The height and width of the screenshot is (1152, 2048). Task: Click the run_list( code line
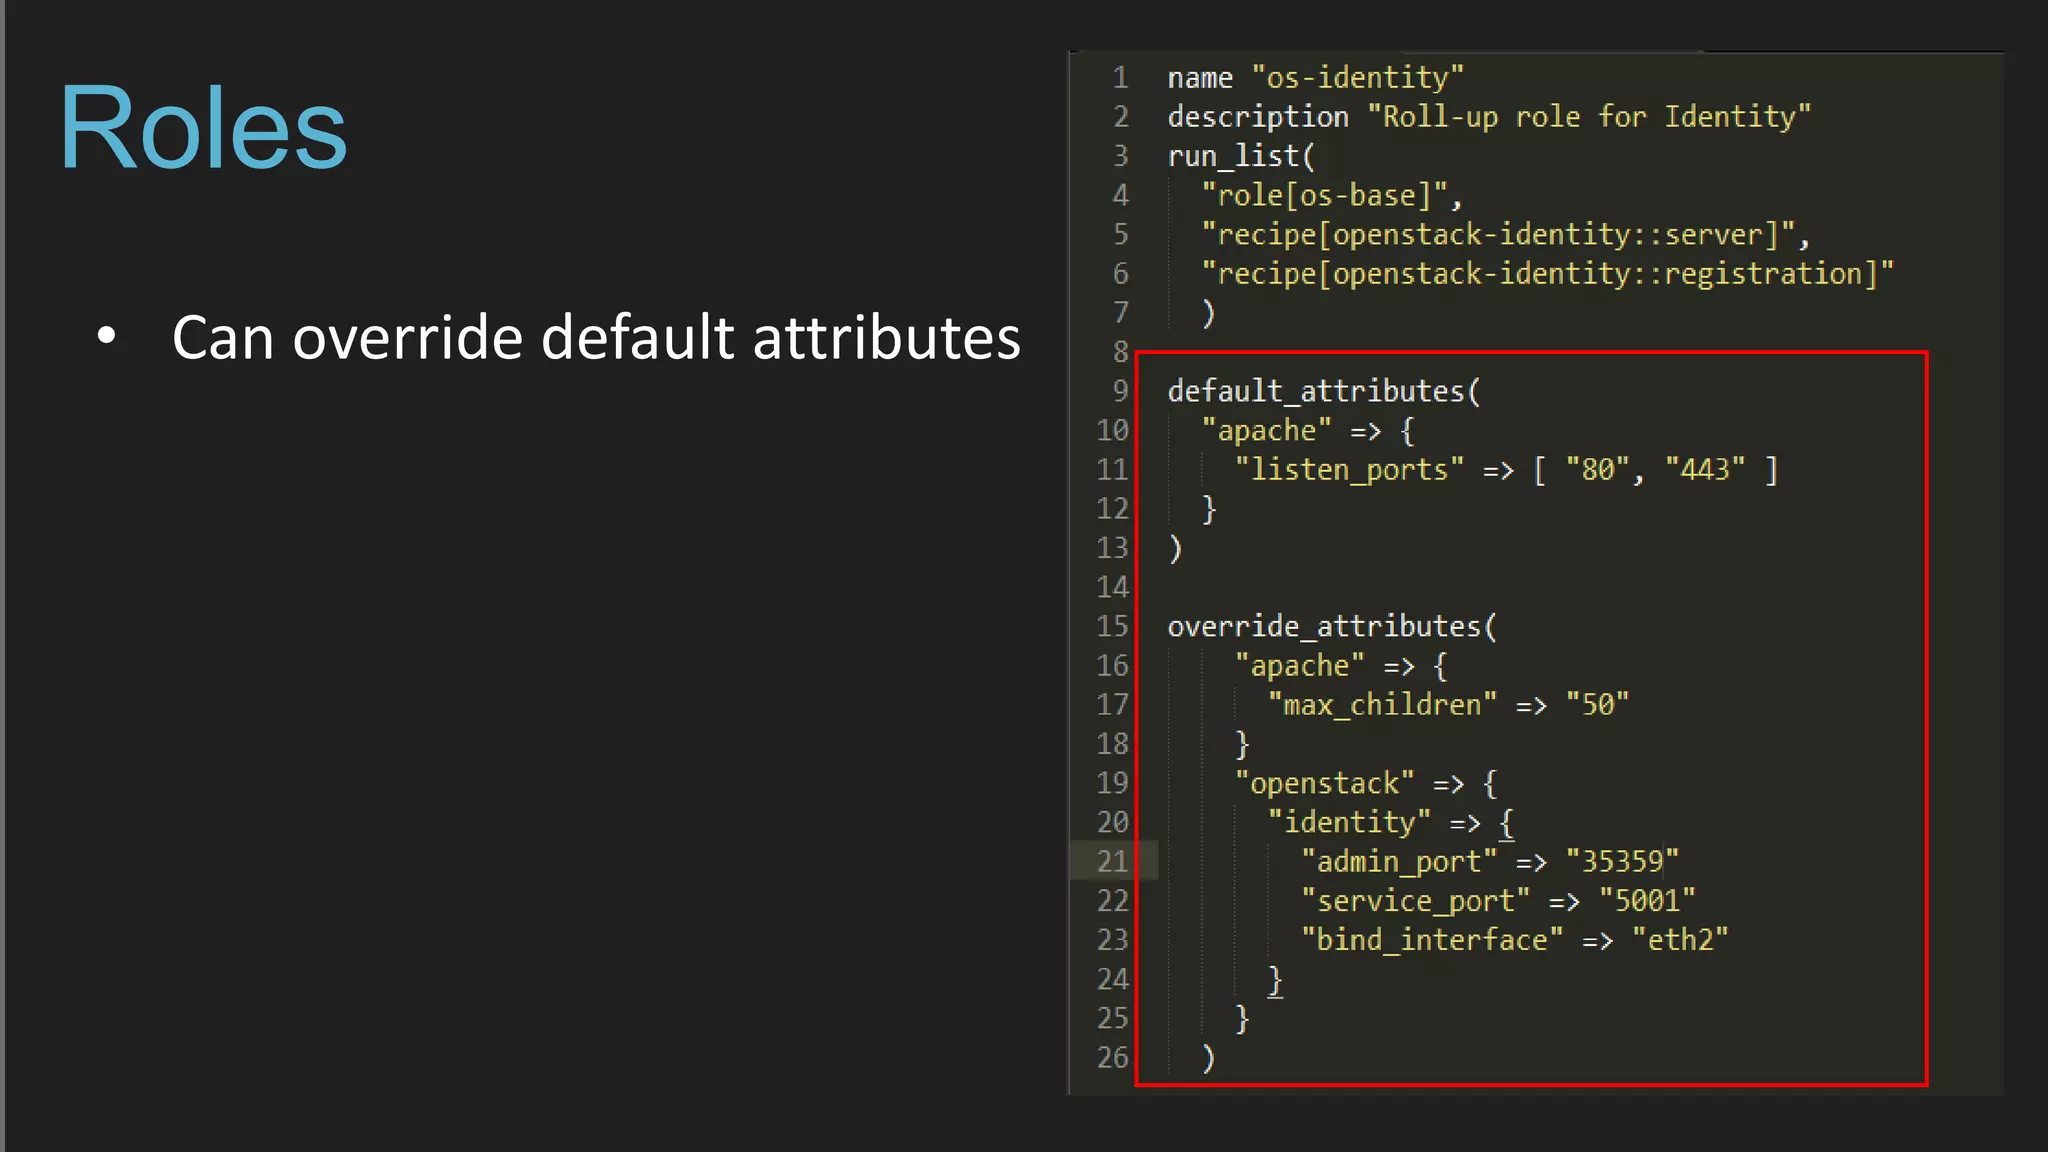coord(1241,156)
